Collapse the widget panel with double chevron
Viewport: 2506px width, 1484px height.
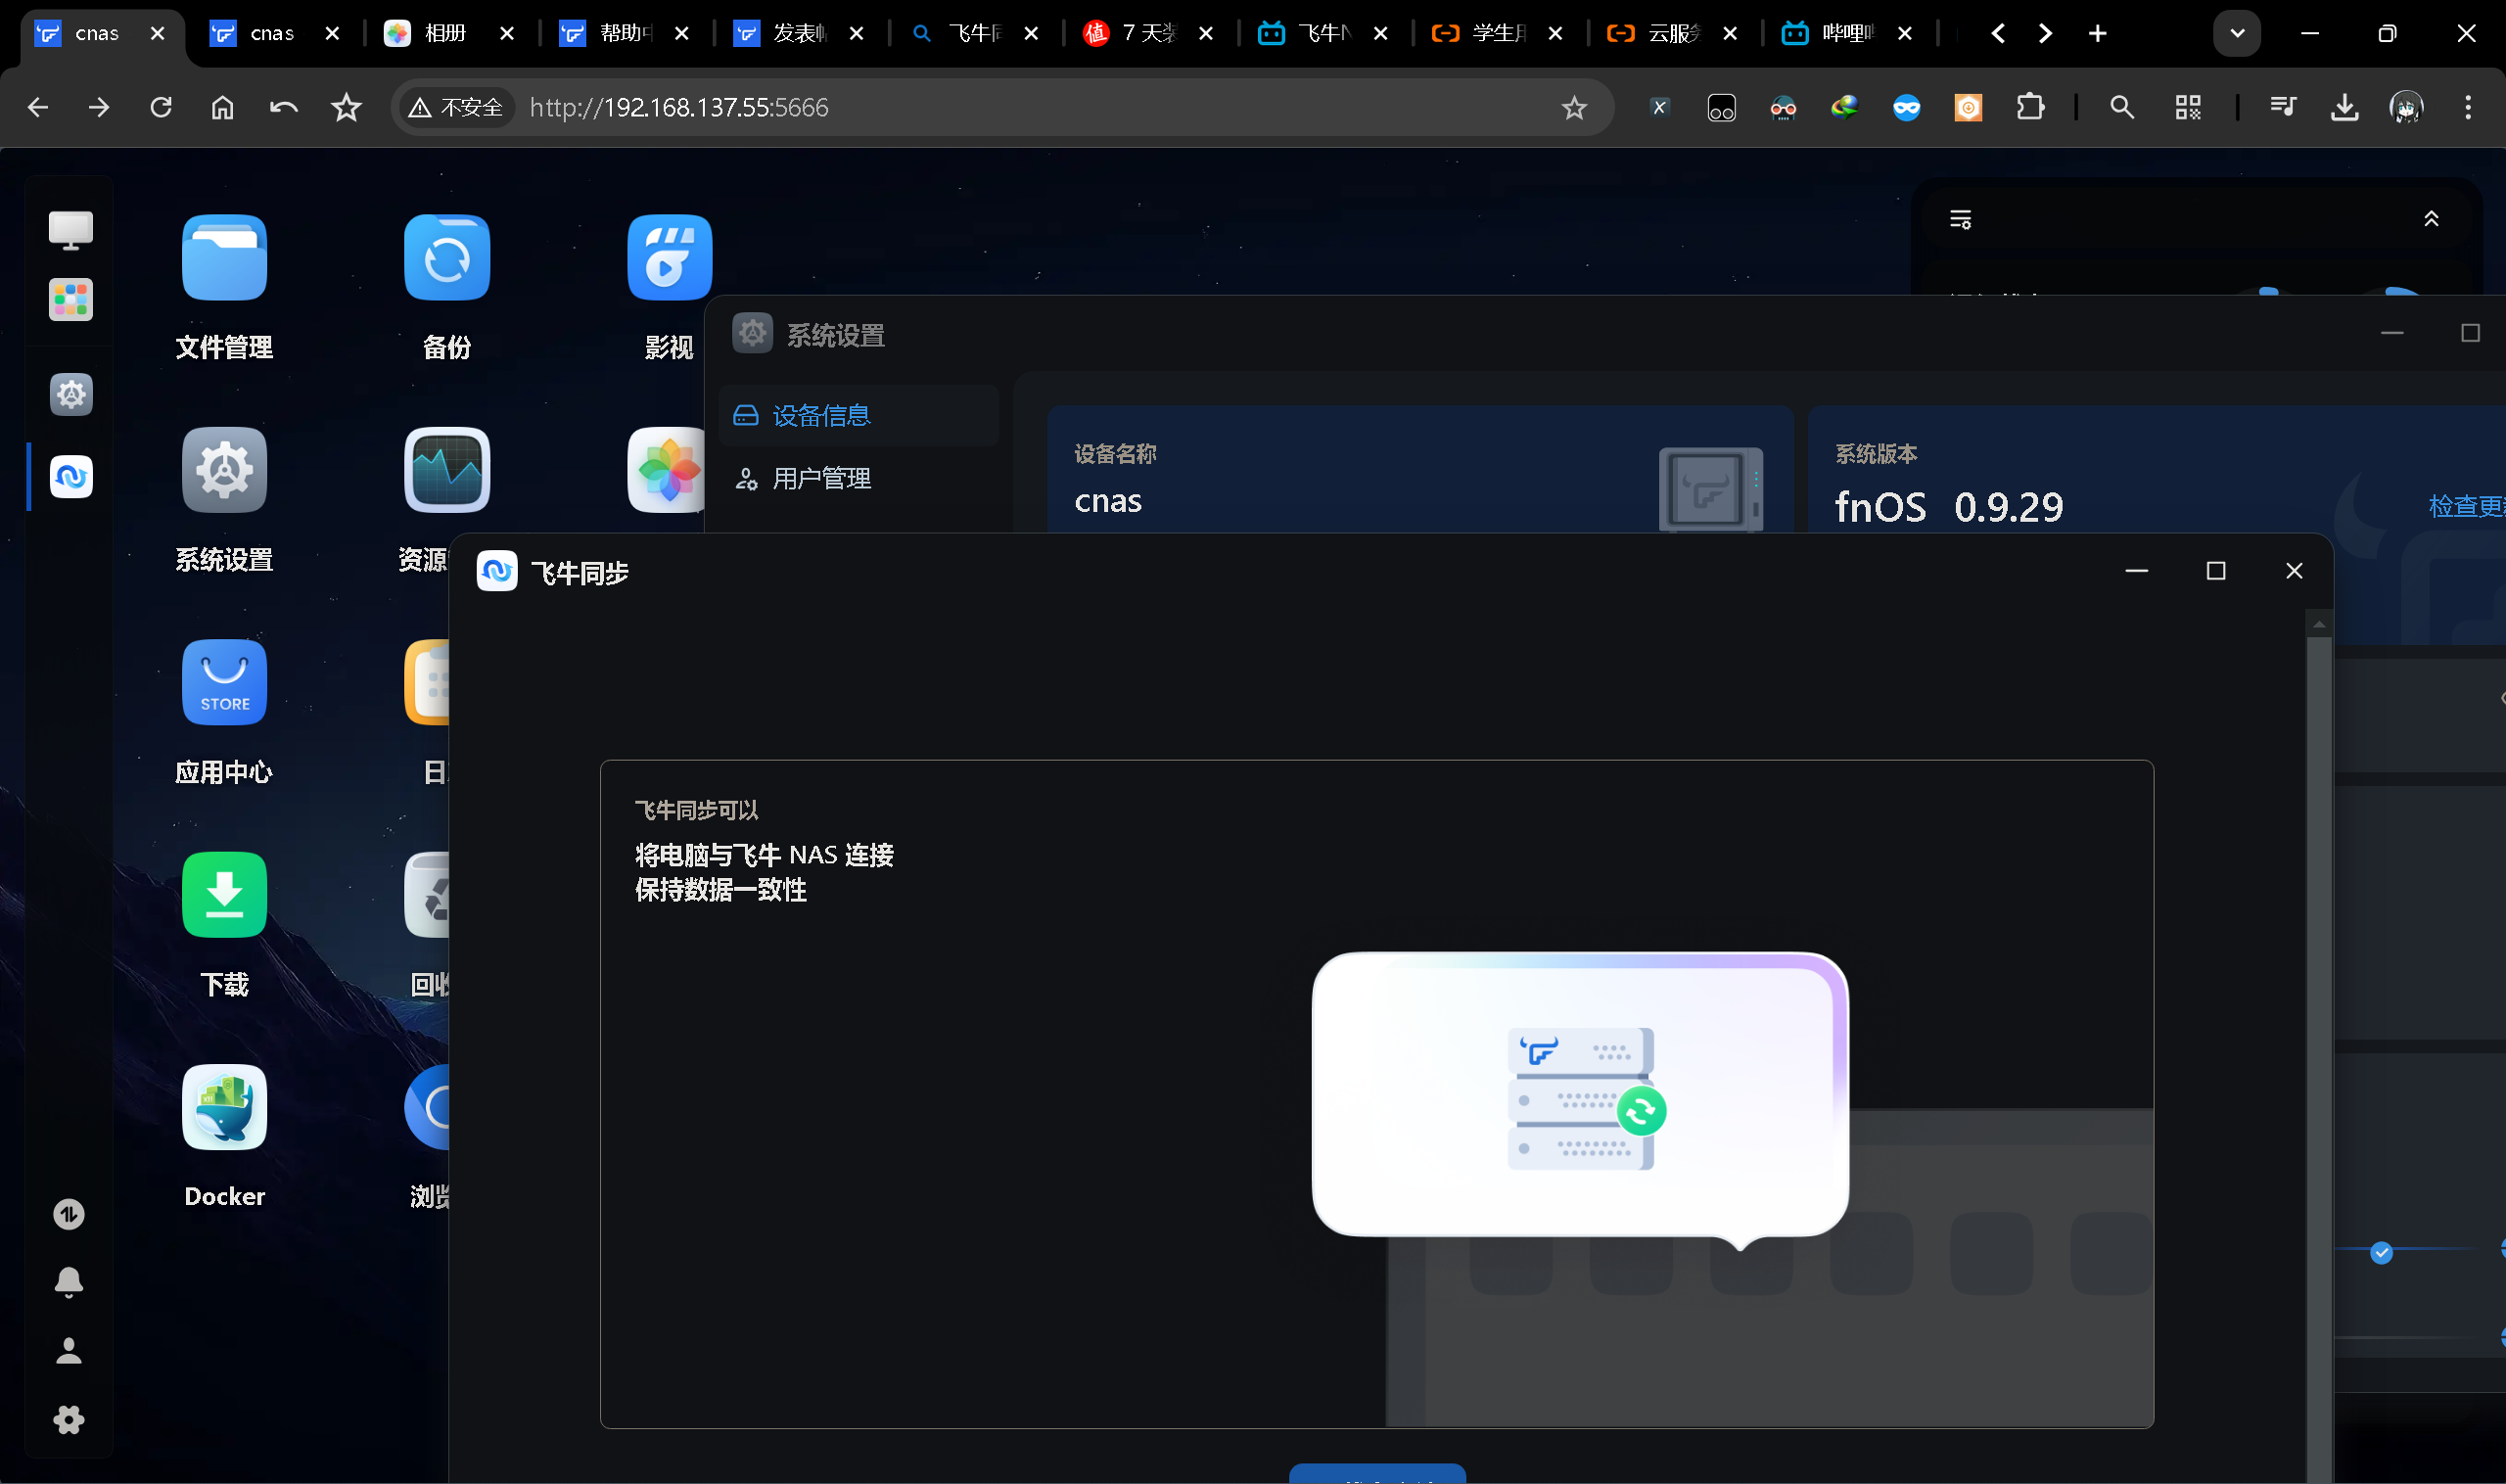point(2431,219)
